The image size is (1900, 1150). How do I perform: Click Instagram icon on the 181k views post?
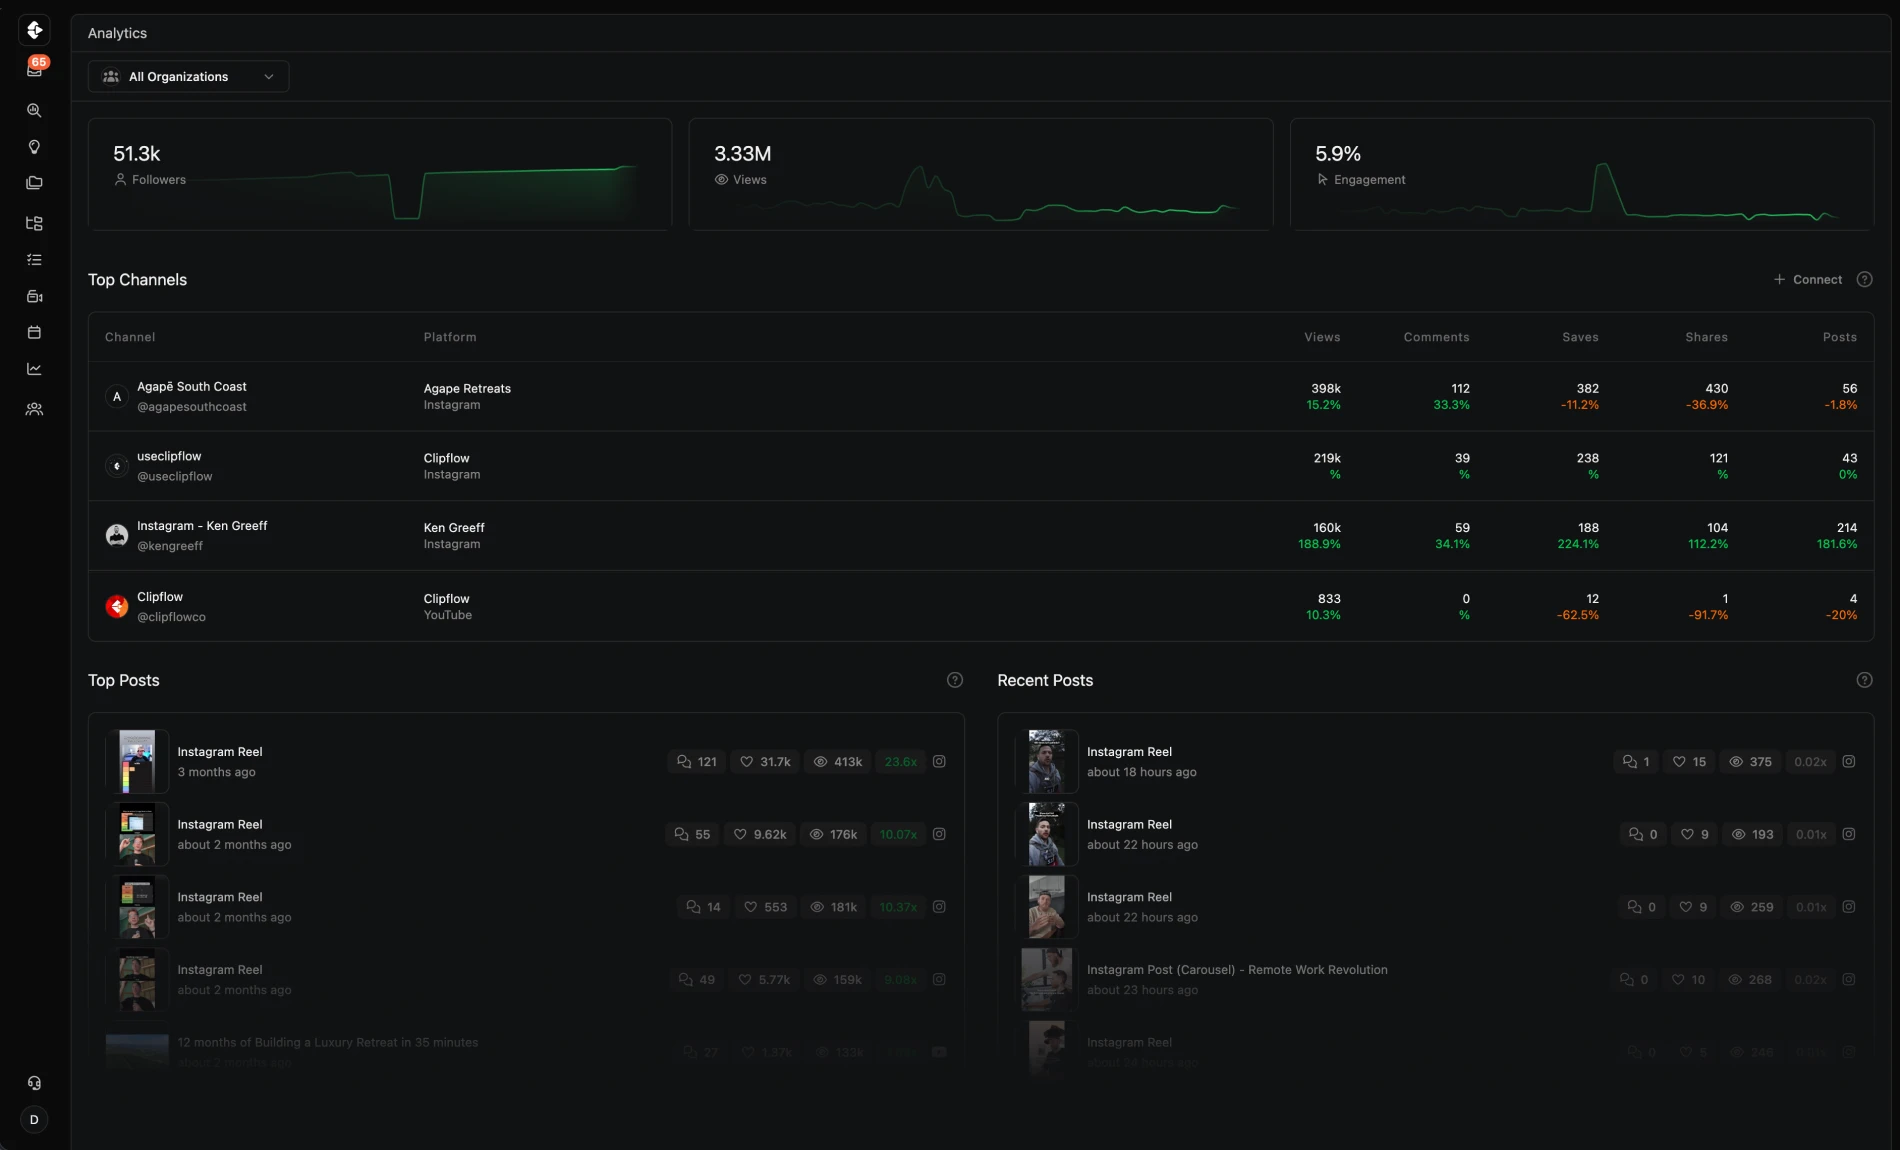tap(939, 907)
